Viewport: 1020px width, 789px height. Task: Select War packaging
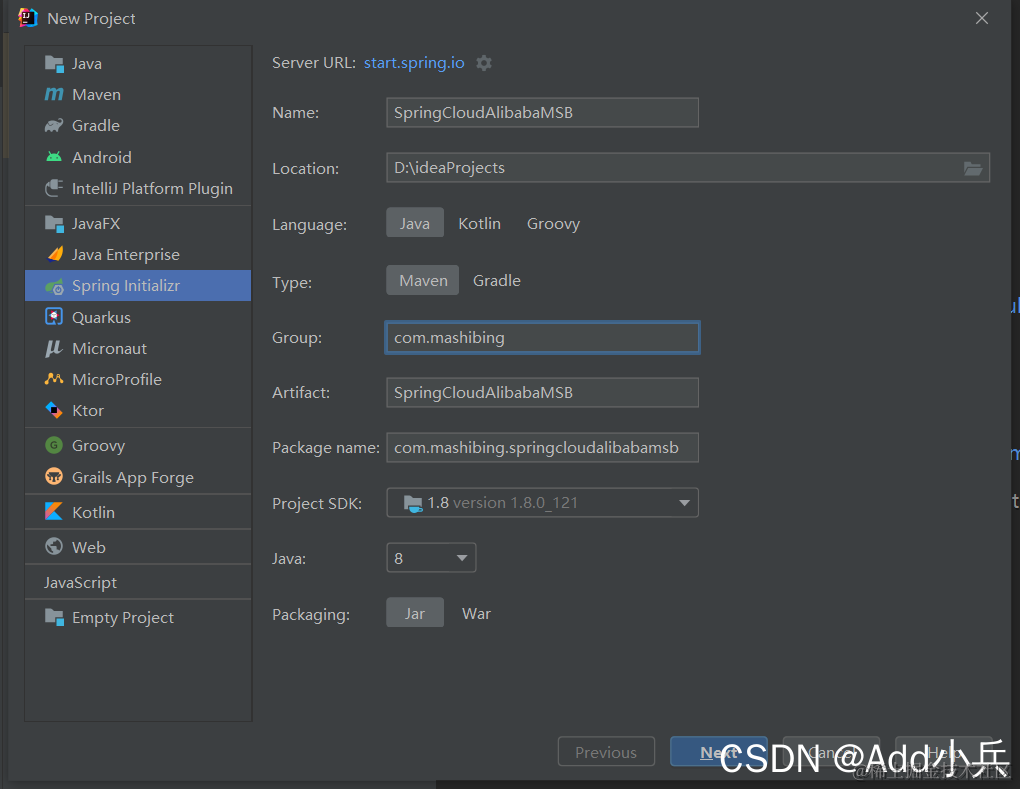(476, 613)
